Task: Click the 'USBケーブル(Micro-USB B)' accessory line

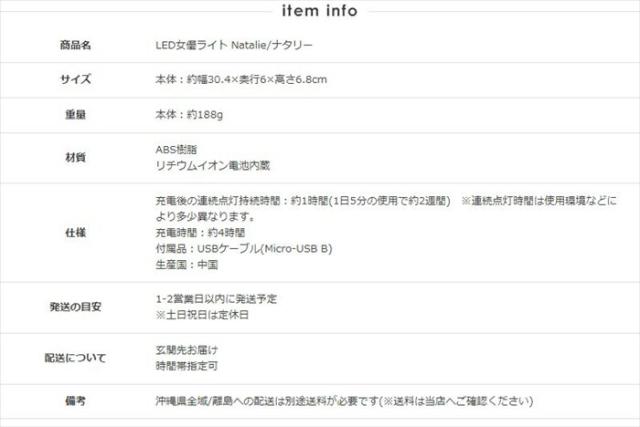Action: point(244,249)
